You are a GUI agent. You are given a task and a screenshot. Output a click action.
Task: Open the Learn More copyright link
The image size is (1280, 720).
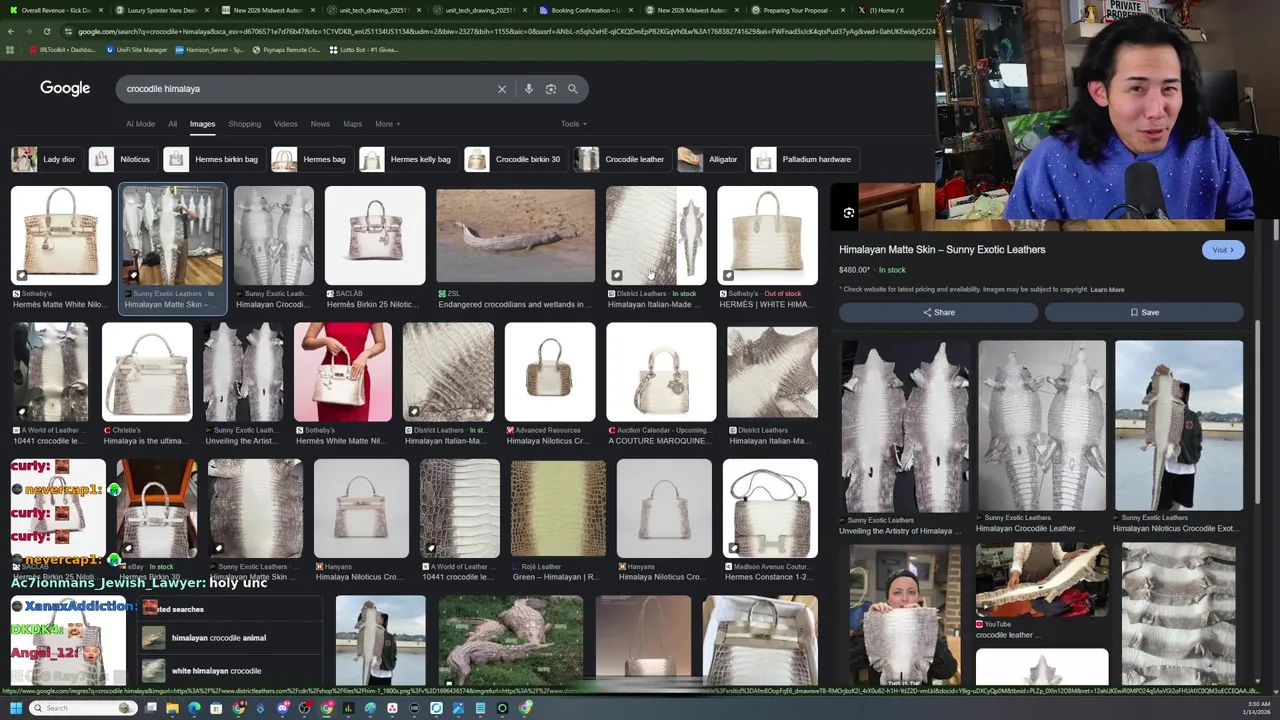point(1107,289)
